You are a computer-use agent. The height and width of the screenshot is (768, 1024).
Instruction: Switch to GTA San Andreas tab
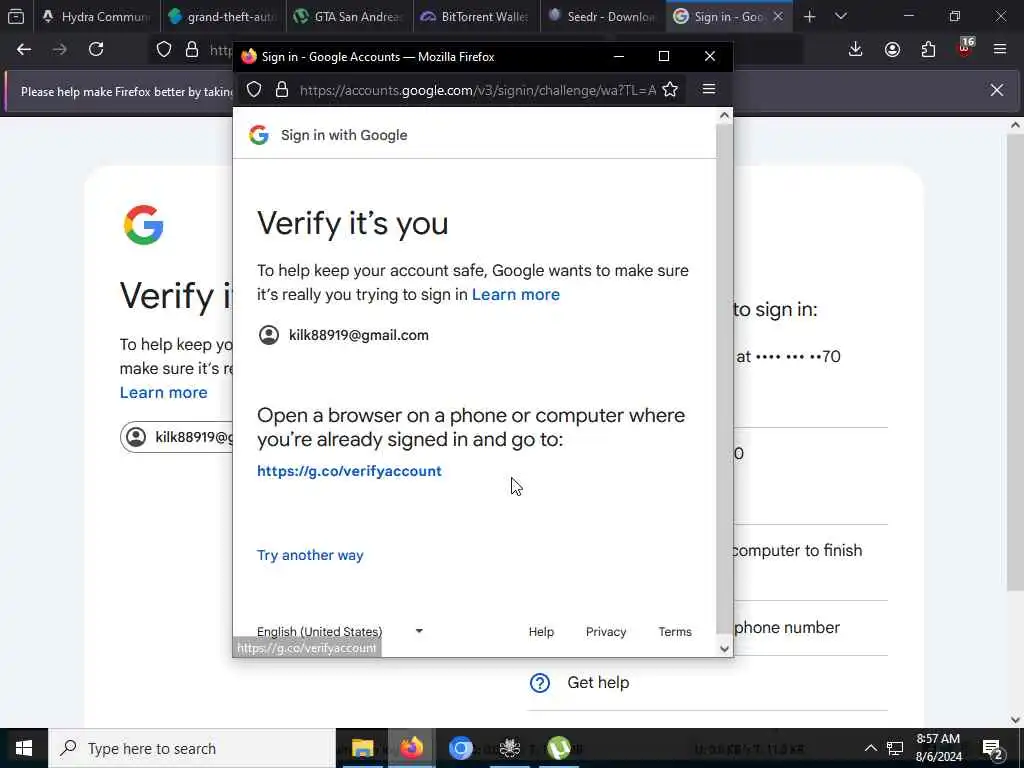point(349,17)
